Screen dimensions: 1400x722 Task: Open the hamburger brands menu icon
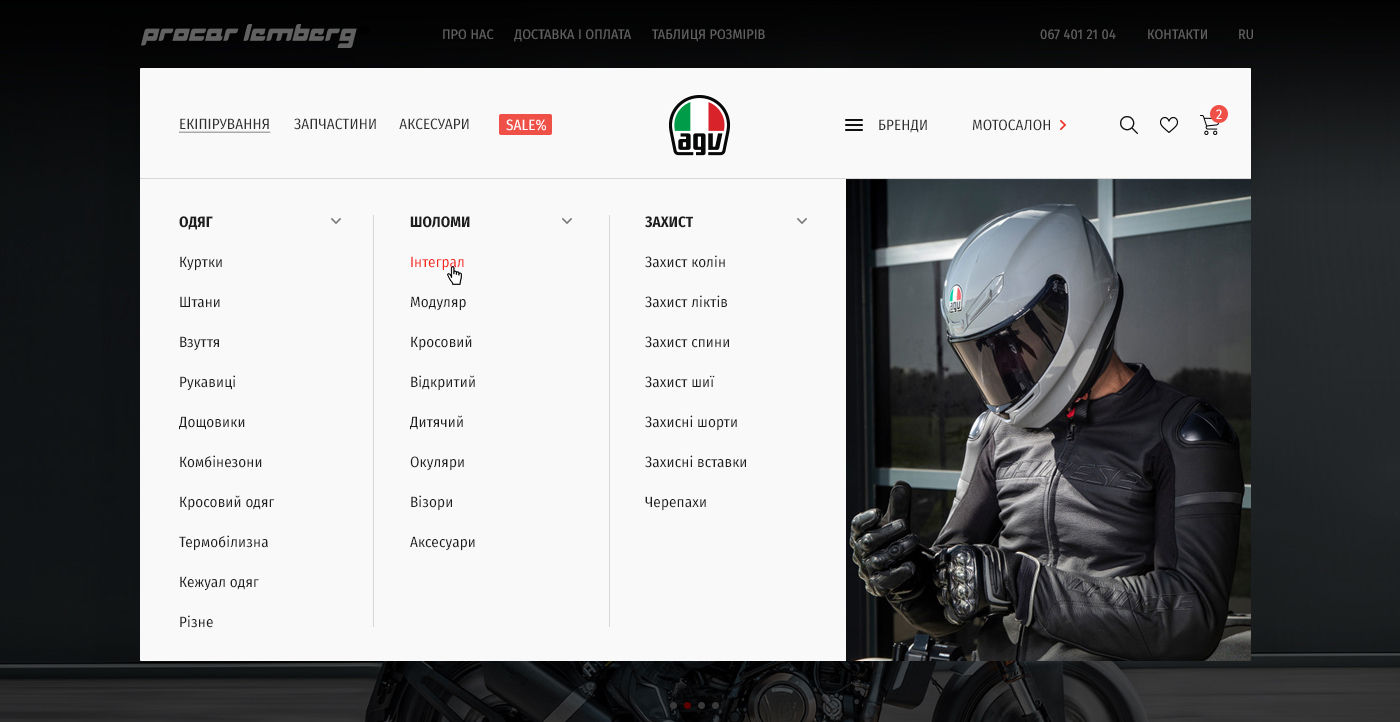pyautogui.click(x=854, y=125)
